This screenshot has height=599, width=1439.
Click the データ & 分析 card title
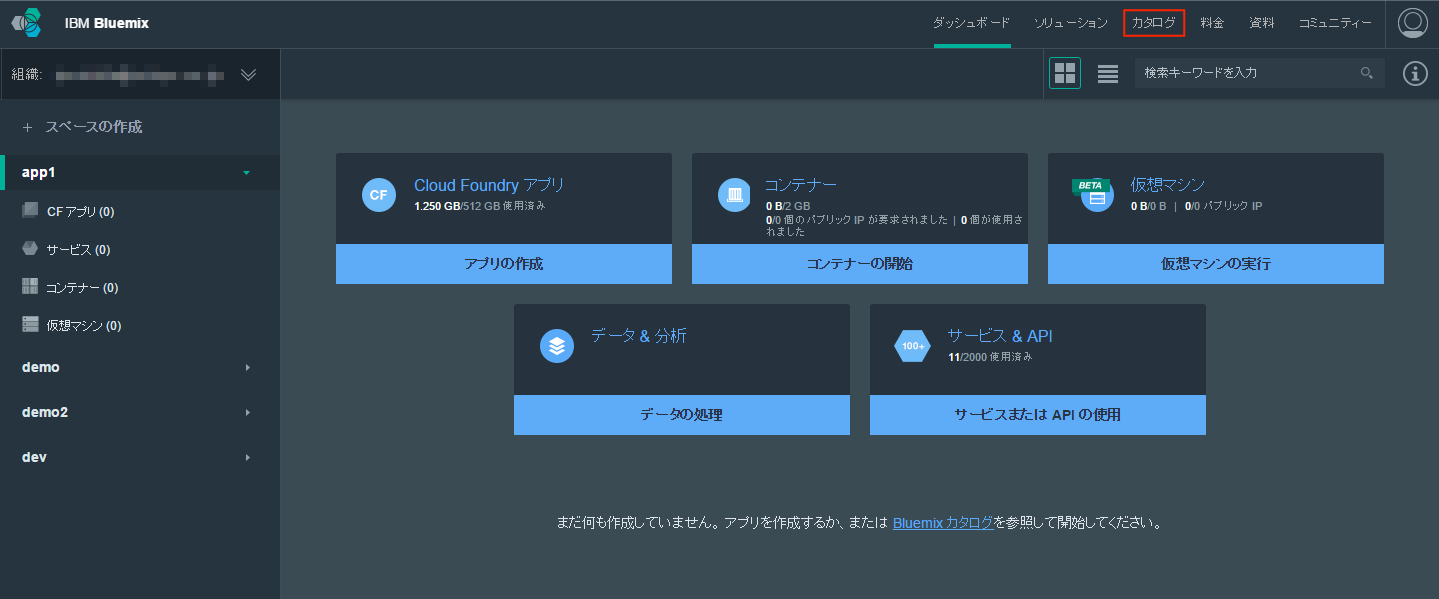[639, 336]
